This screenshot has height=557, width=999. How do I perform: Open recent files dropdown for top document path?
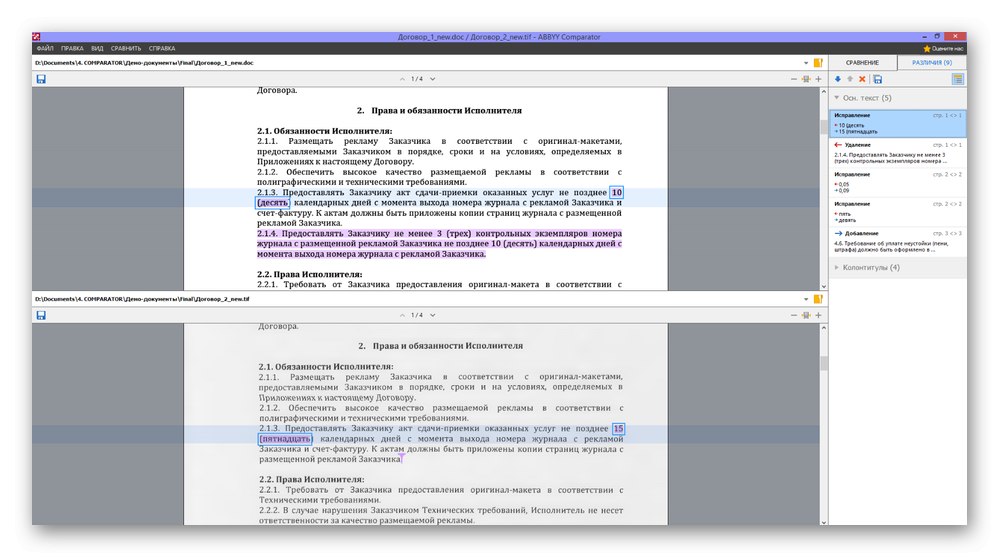(806, 63)
